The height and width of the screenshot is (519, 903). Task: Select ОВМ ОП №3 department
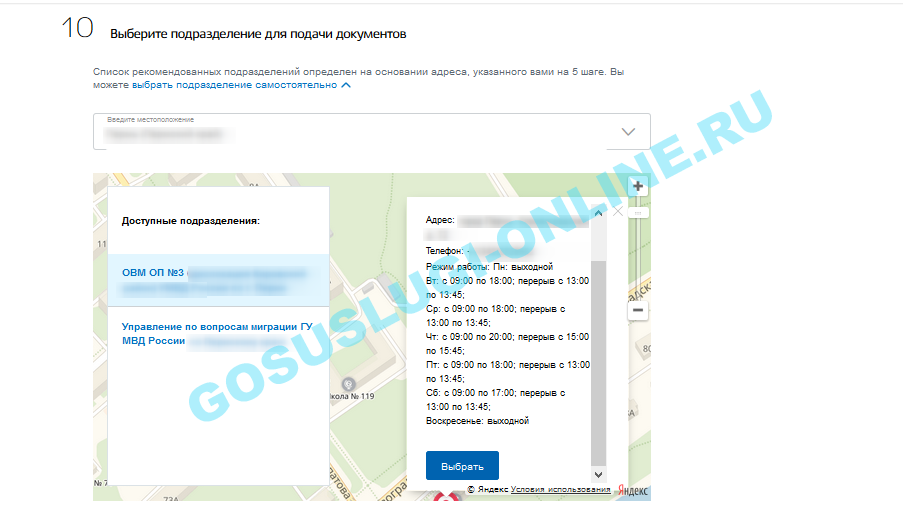click(218, 280)
